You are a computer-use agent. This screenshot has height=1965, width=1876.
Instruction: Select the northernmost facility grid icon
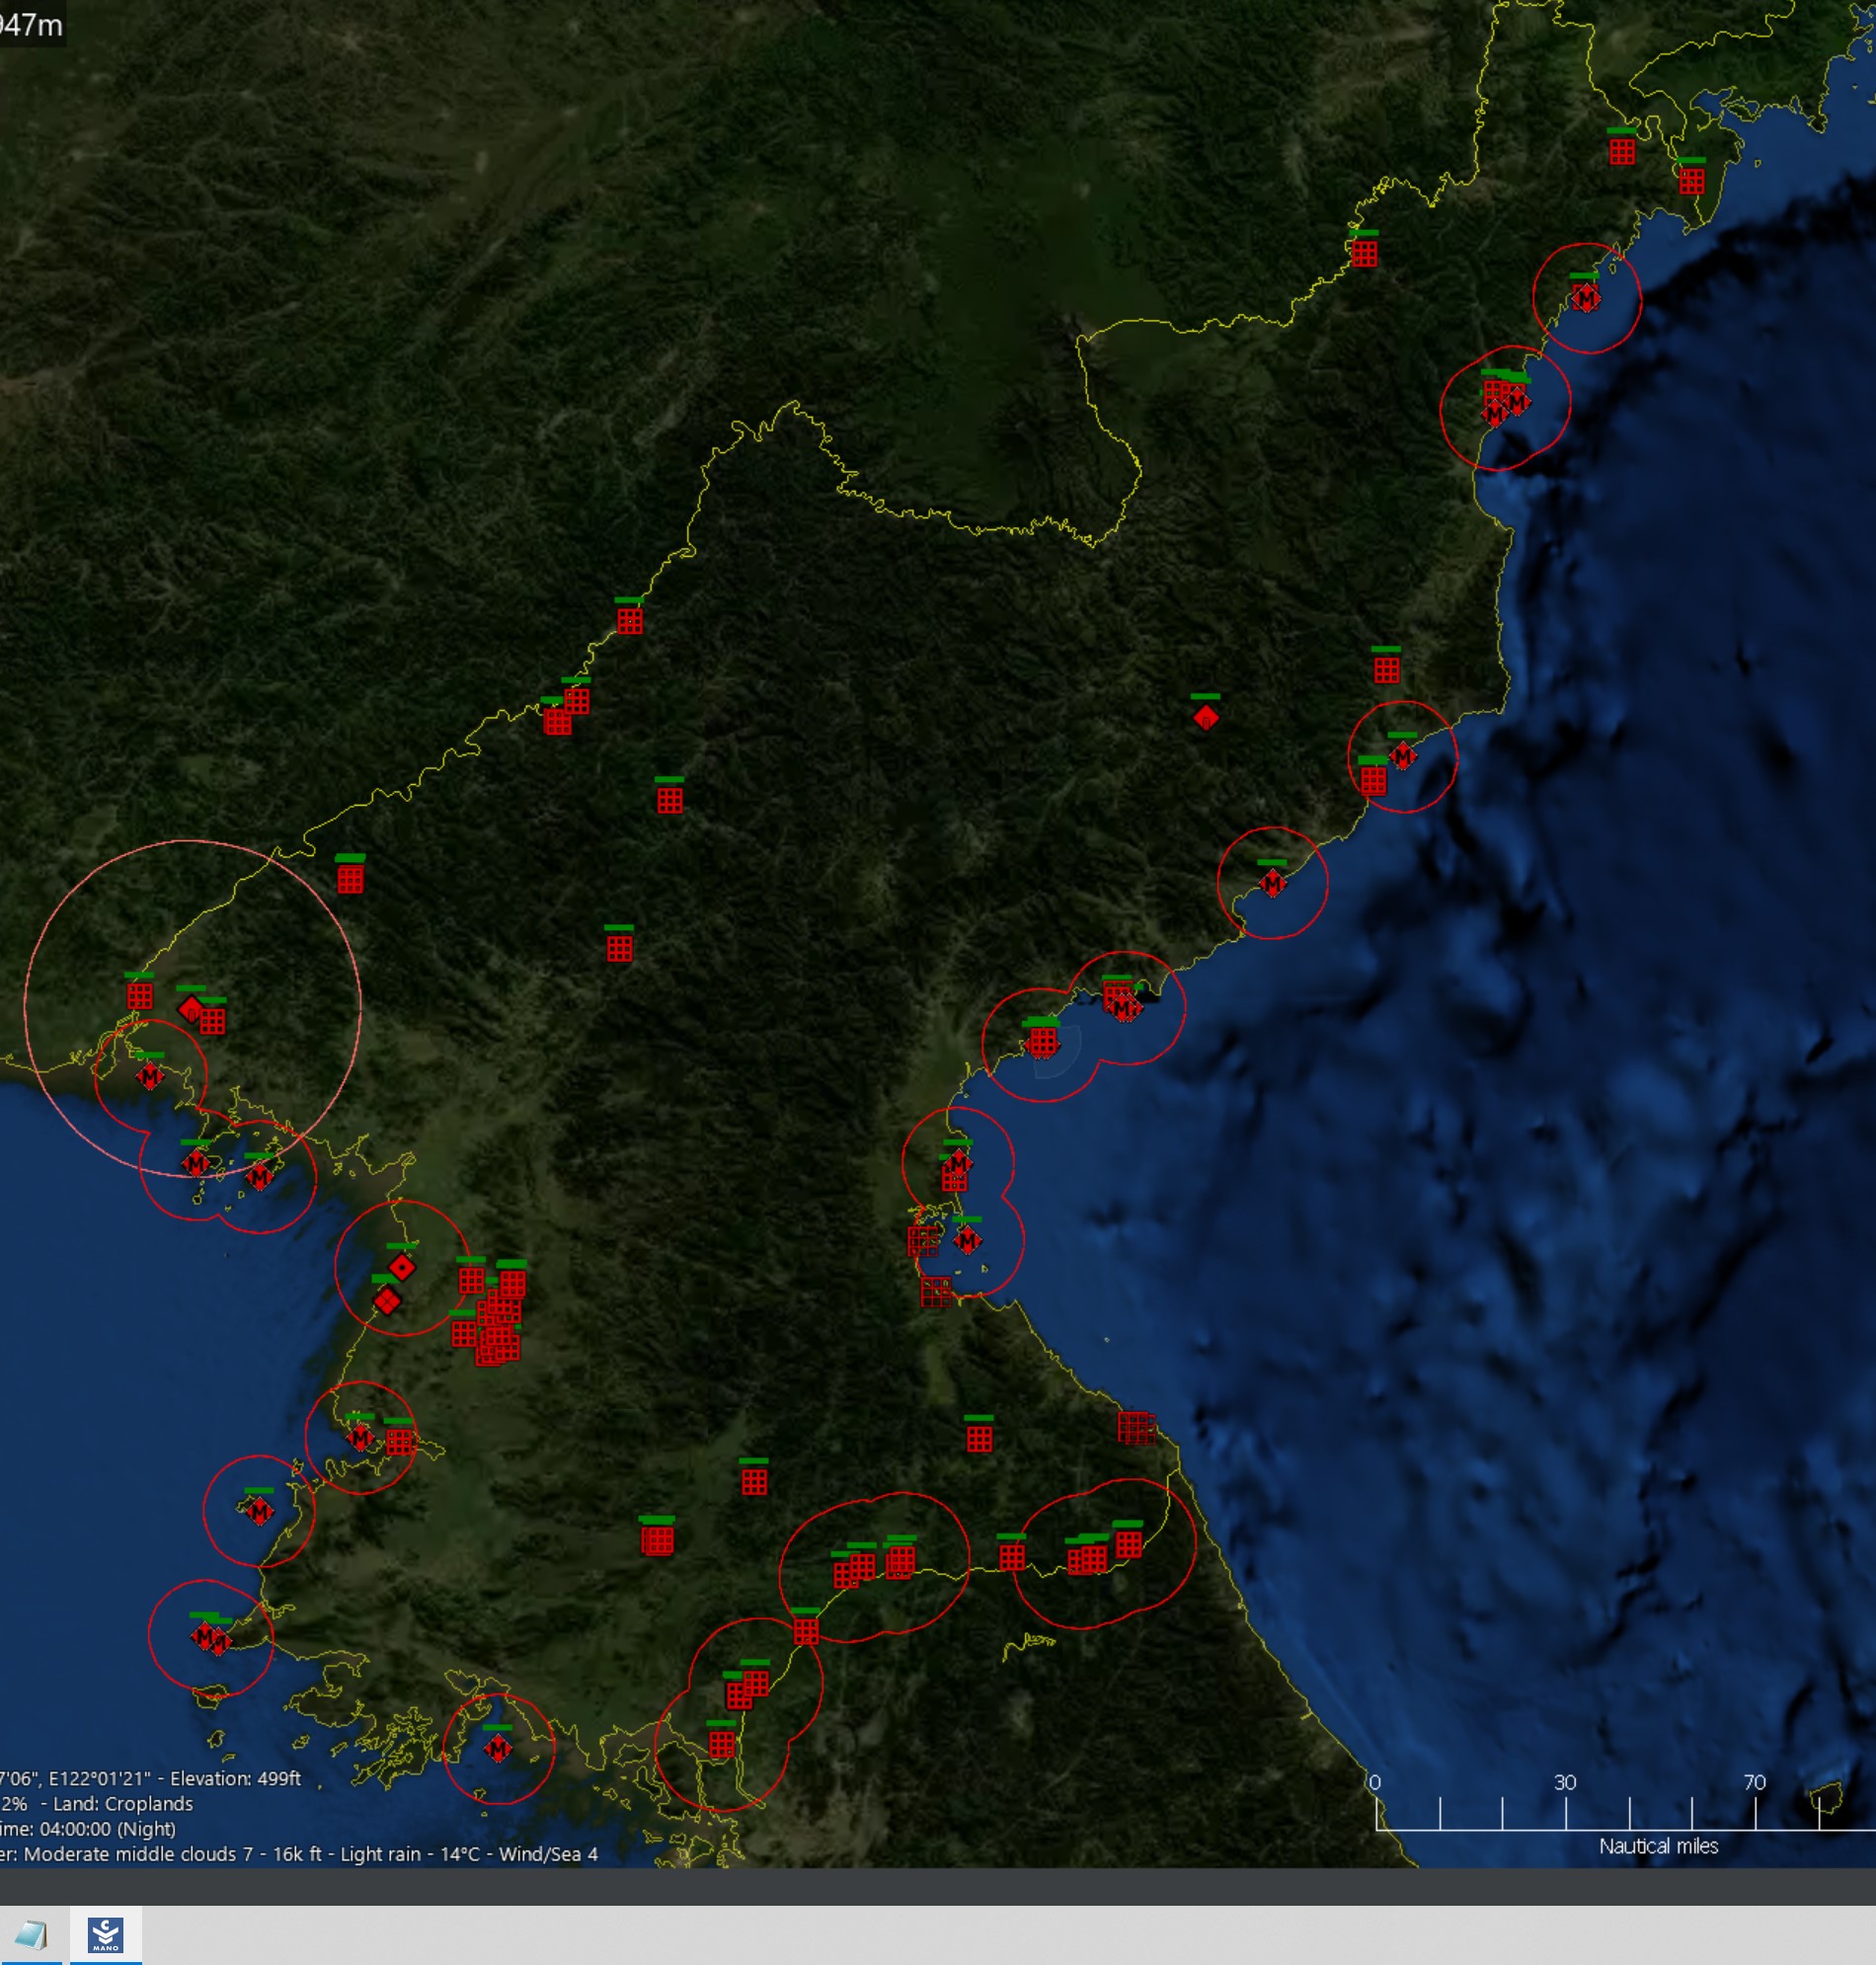tap(1622, 151)
